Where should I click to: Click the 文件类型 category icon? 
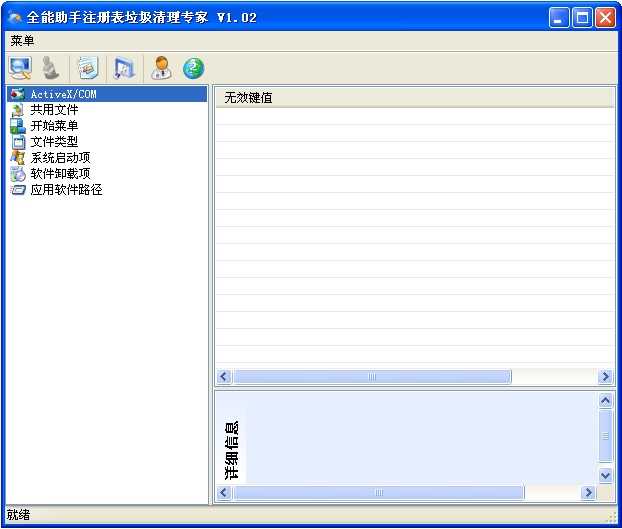click(18, 142)
